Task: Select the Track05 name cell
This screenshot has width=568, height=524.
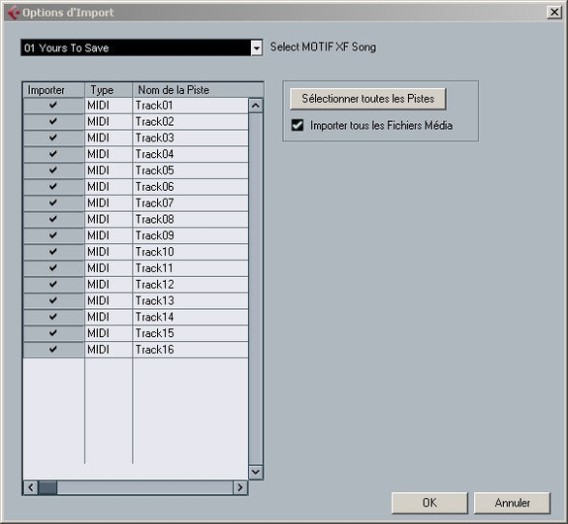Action: (x=191, y=170)
